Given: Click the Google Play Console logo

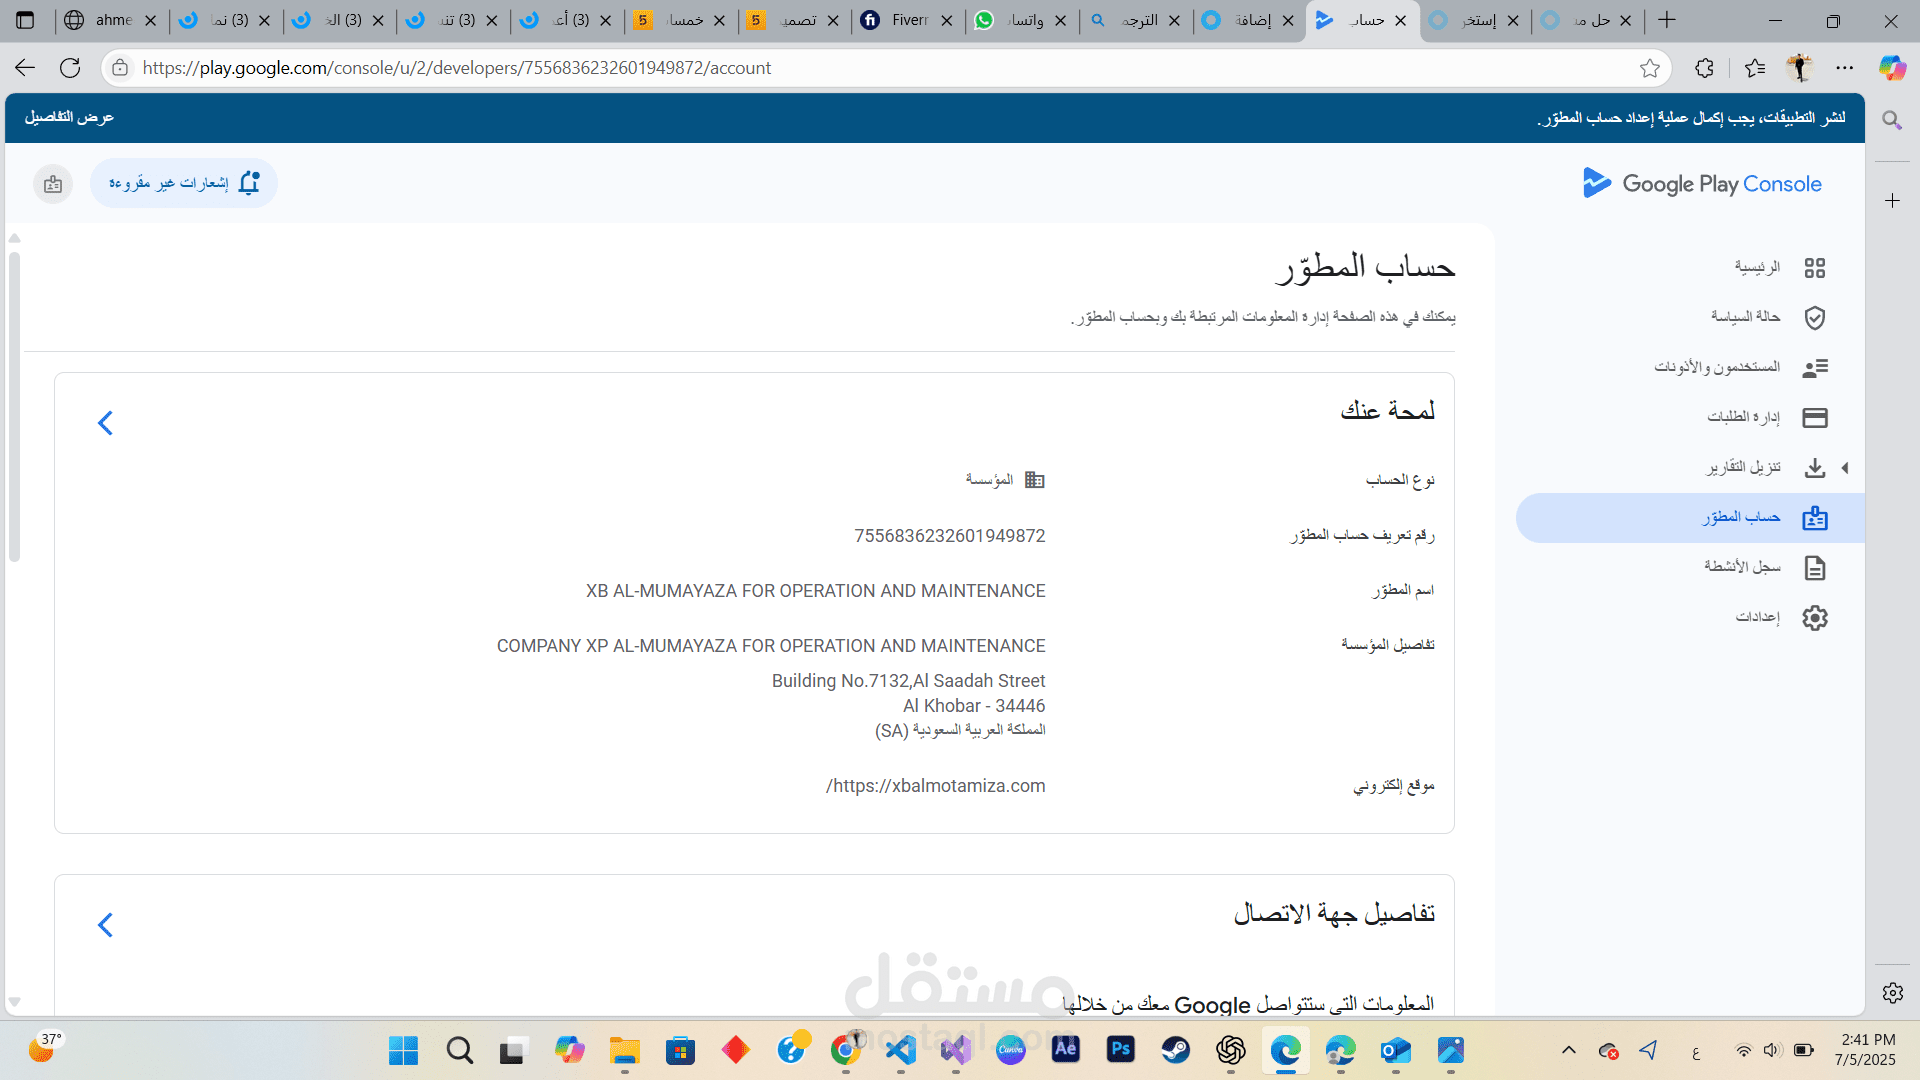Looking at the screenshot, I should coord(1702,183).
